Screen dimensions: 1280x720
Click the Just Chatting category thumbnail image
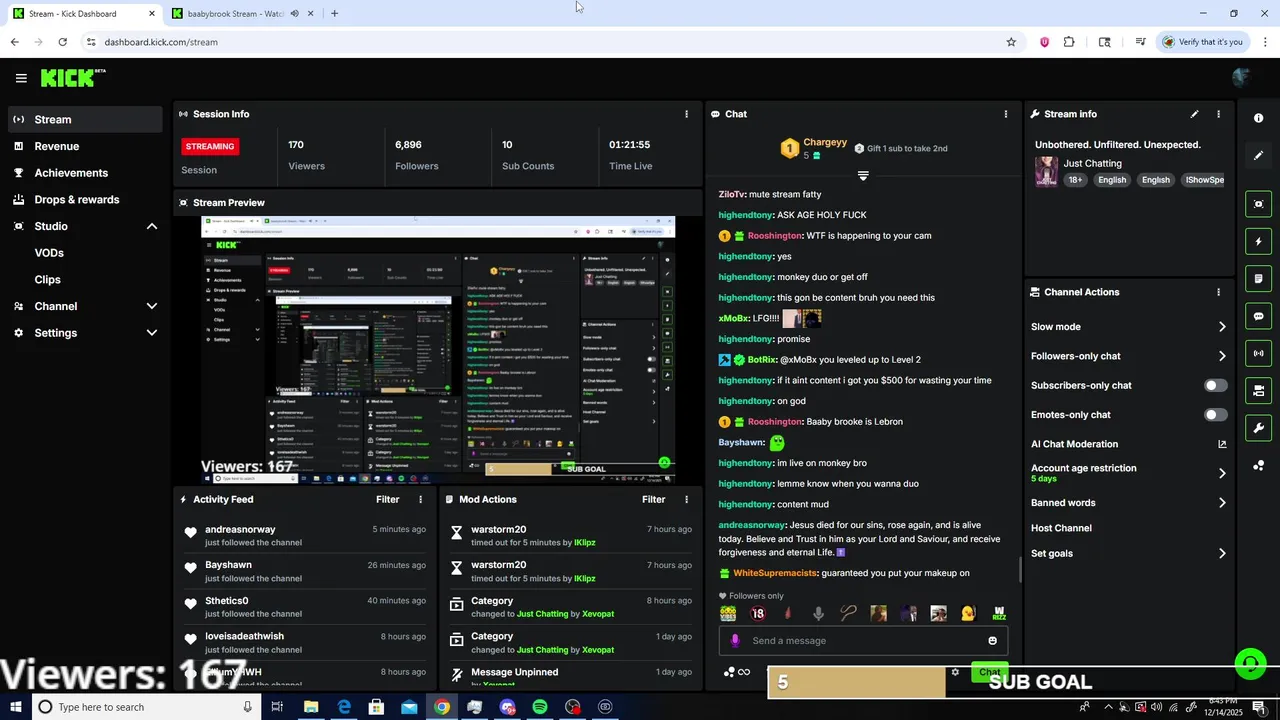1046,171
